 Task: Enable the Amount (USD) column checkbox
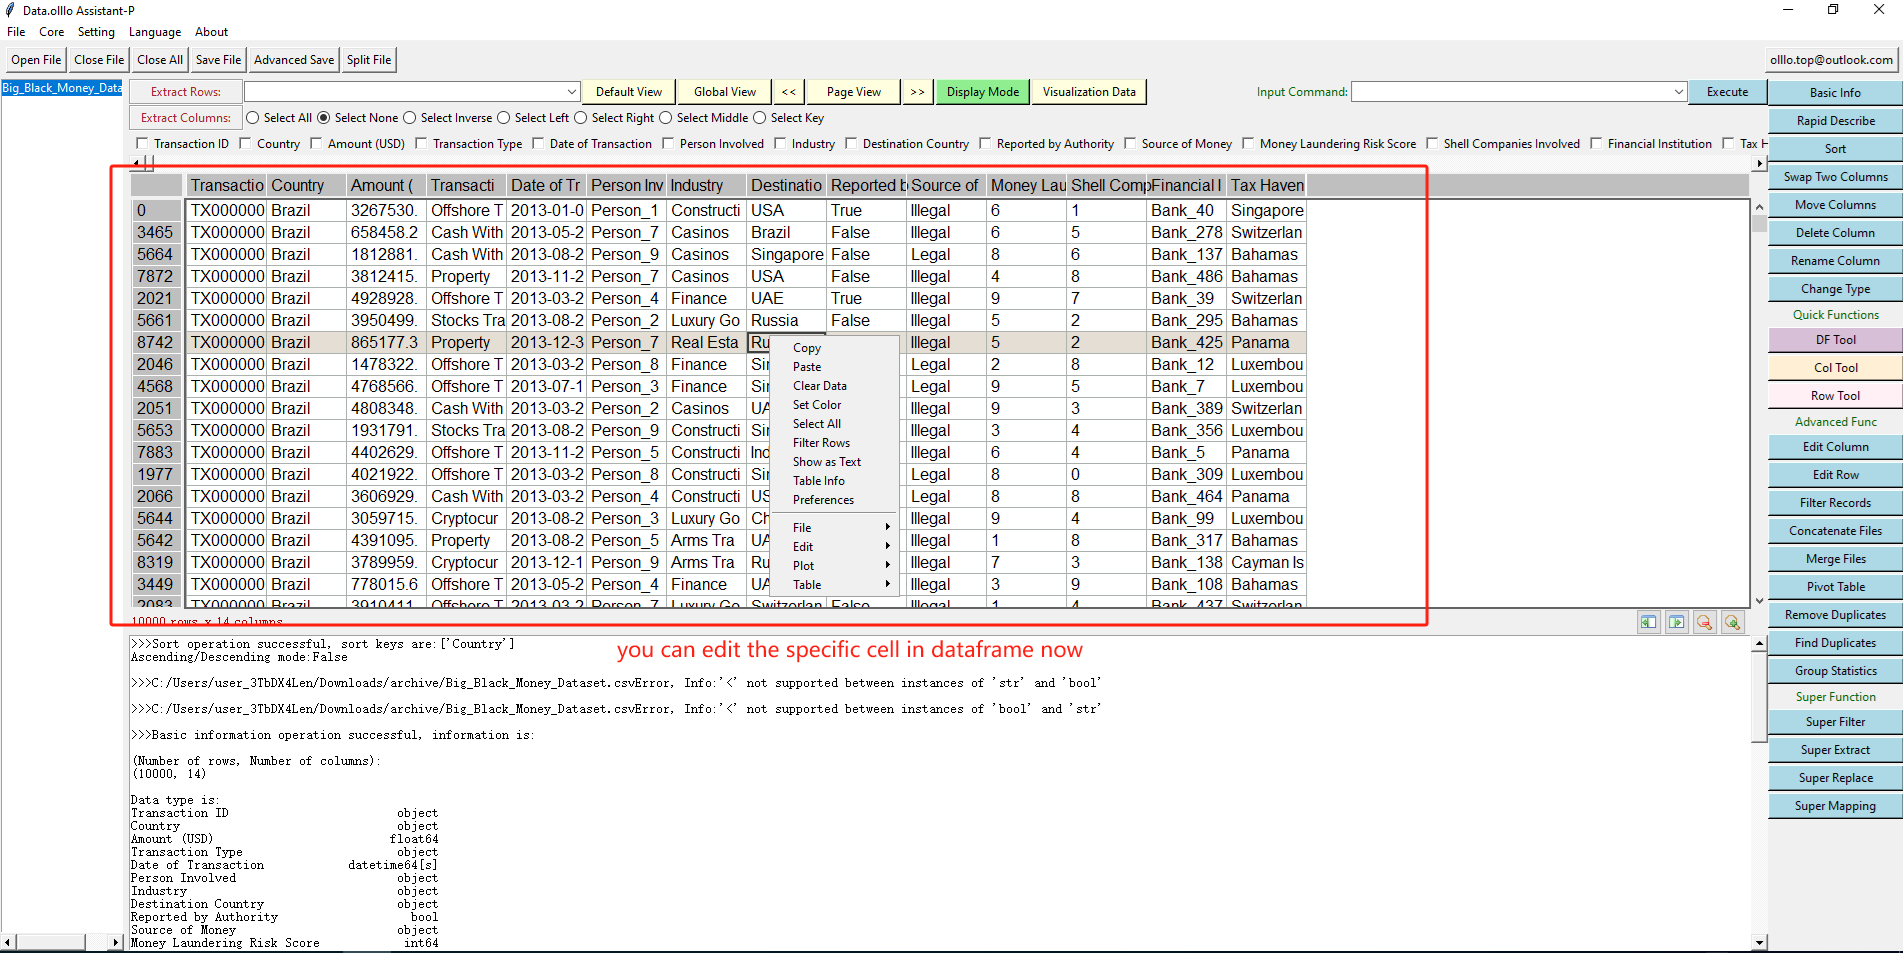[316, 143]
